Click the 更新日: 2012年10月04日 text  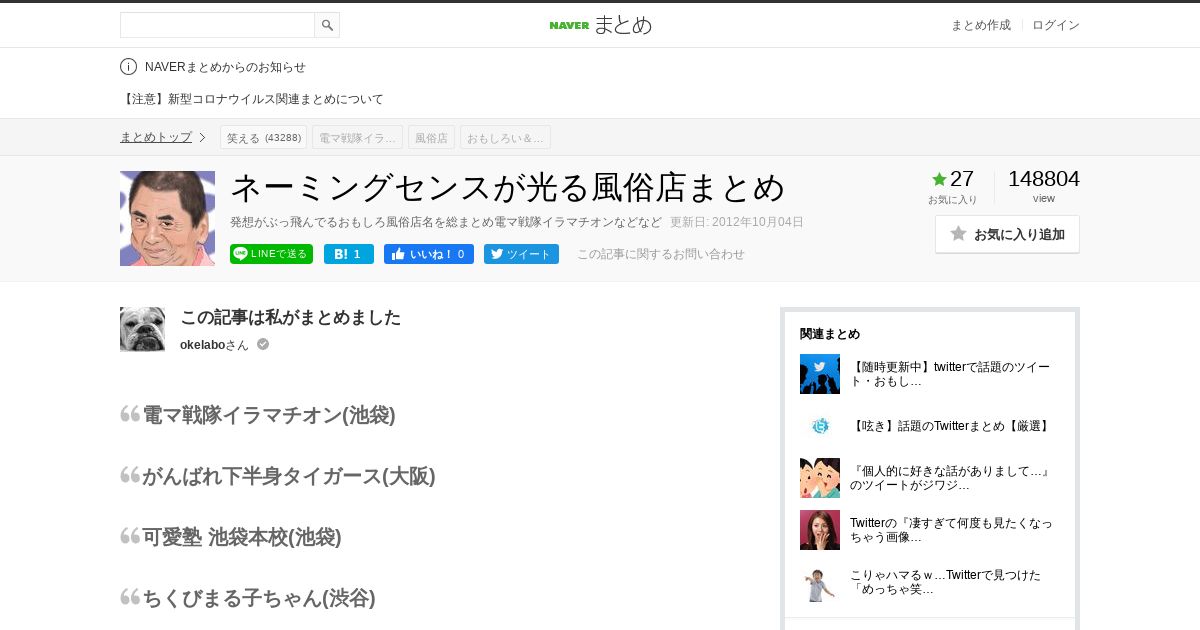(737, 222)
